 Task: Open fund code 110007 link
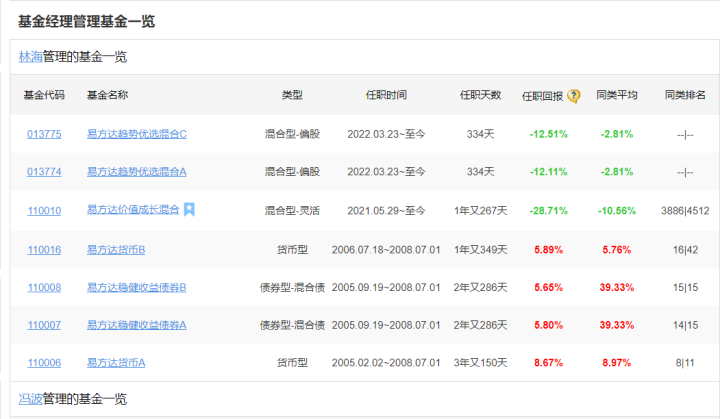click(44, 325)
